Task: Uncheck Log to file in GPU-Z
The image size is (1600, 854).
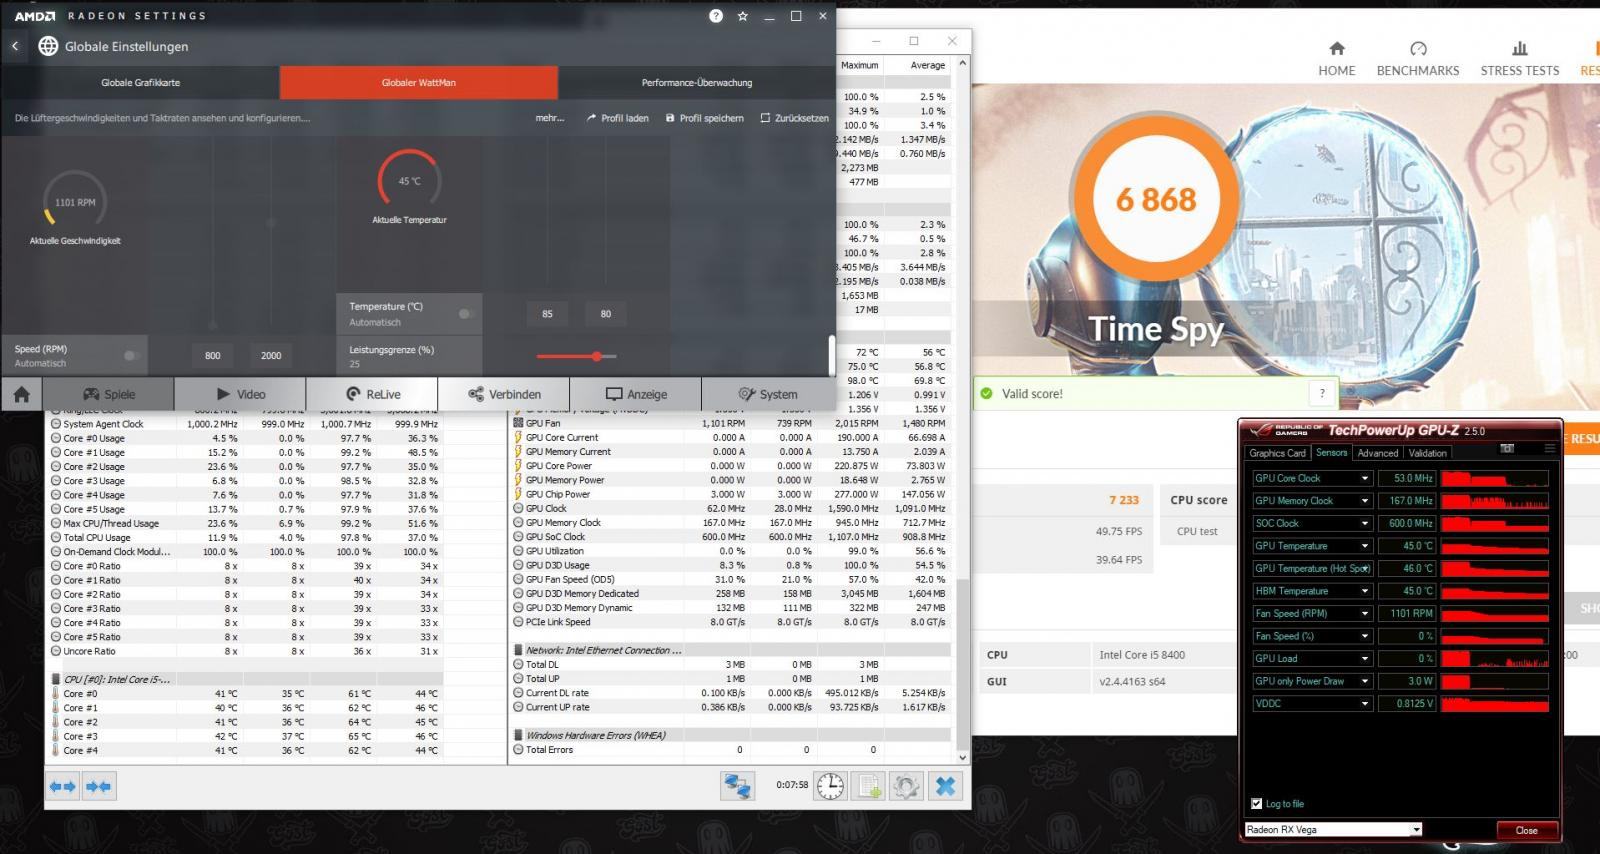Action: [1257, 804]
